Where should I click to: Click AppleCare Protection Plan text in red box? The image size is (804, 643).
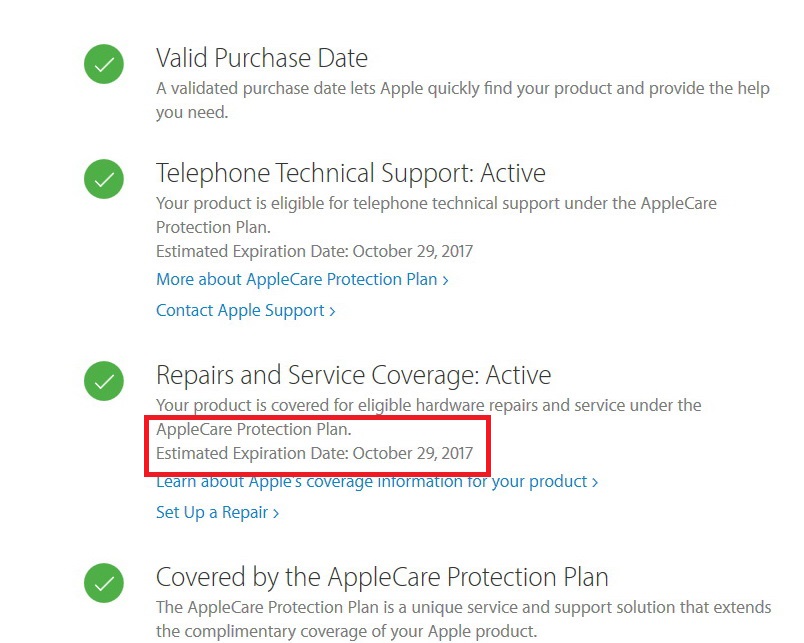254,430
